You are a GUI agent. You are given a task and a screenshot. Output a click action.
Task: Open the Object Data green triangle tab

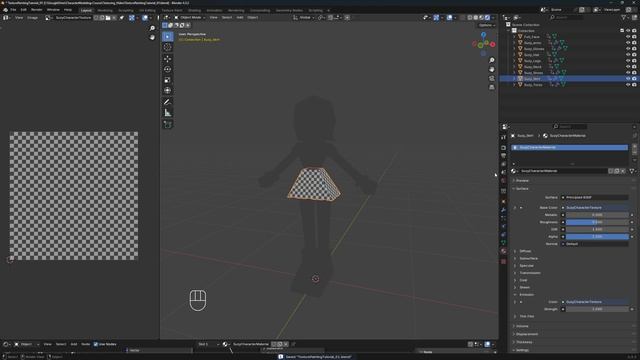pos(503,243)
